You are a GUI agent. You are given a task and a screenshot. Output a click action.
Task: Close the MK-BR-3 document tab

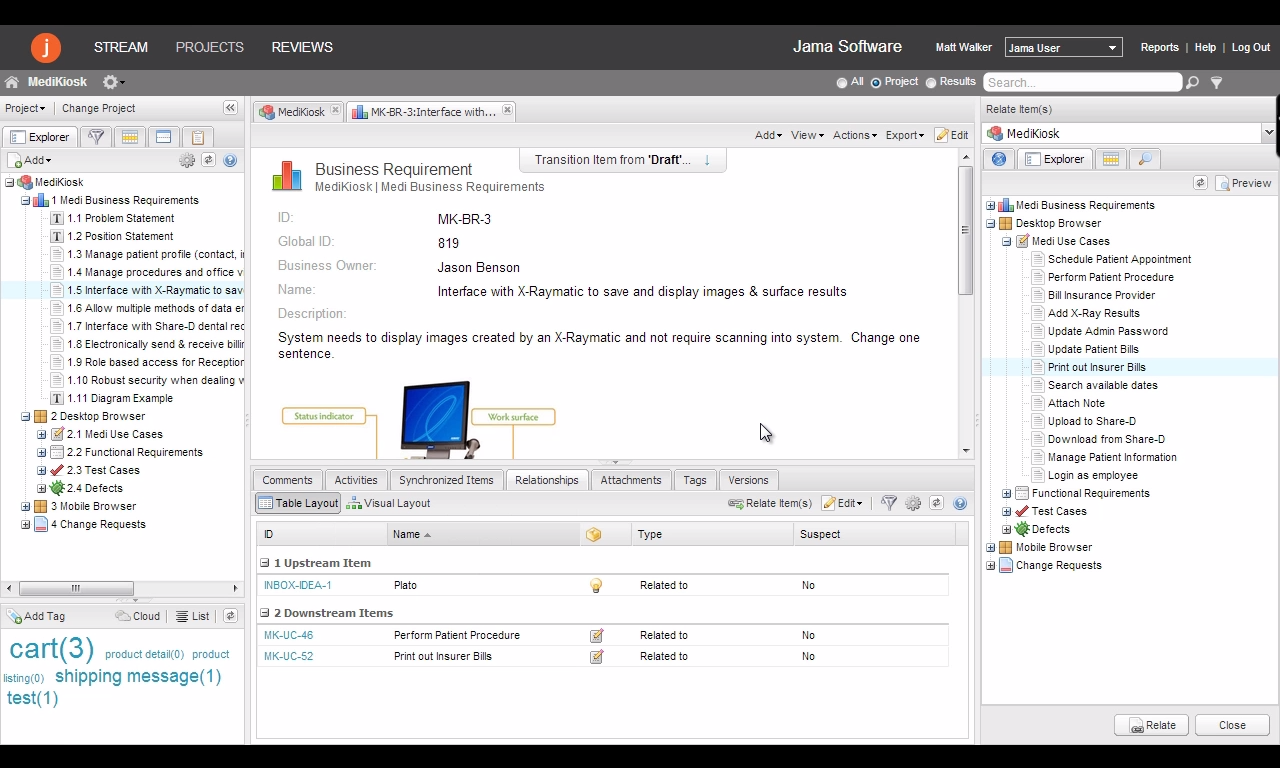click(x=507, y=111)
